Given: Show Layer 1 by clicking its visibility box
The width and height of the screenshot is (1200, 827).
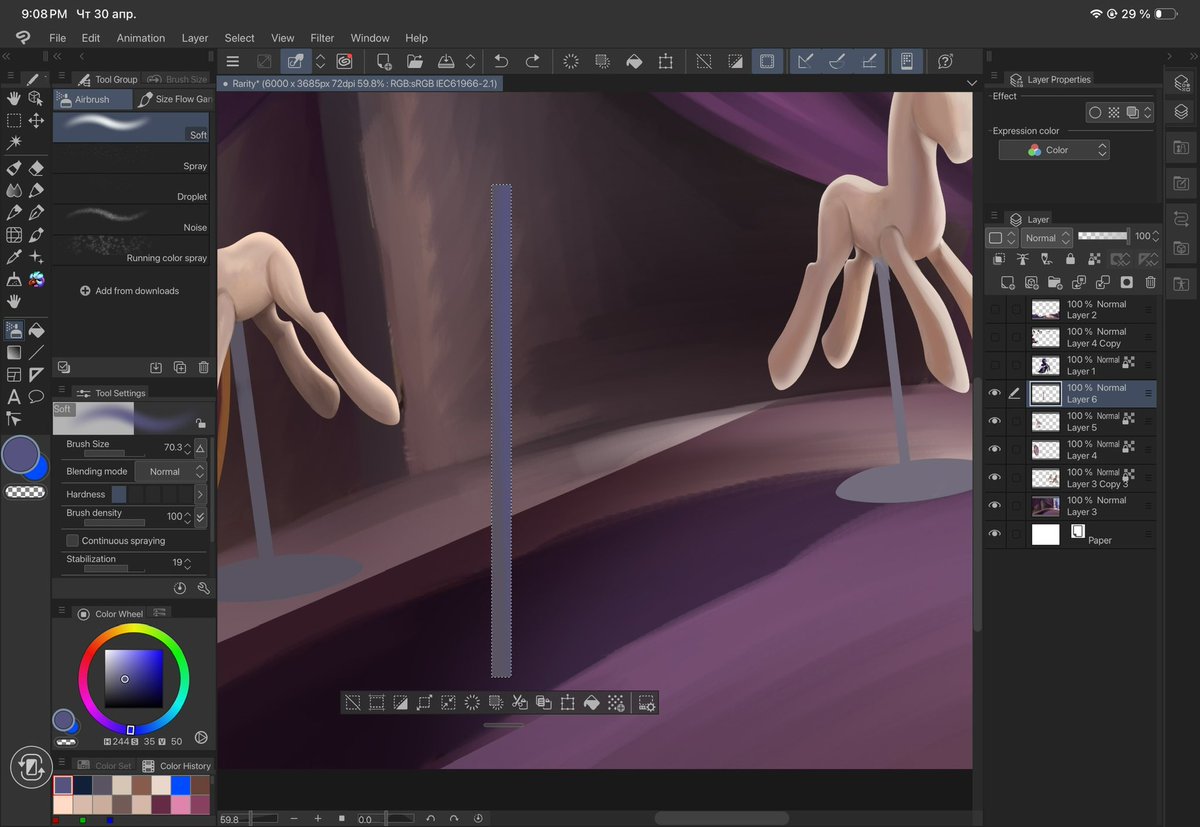Looking at the screenshot, I should (x=994, y=366).
